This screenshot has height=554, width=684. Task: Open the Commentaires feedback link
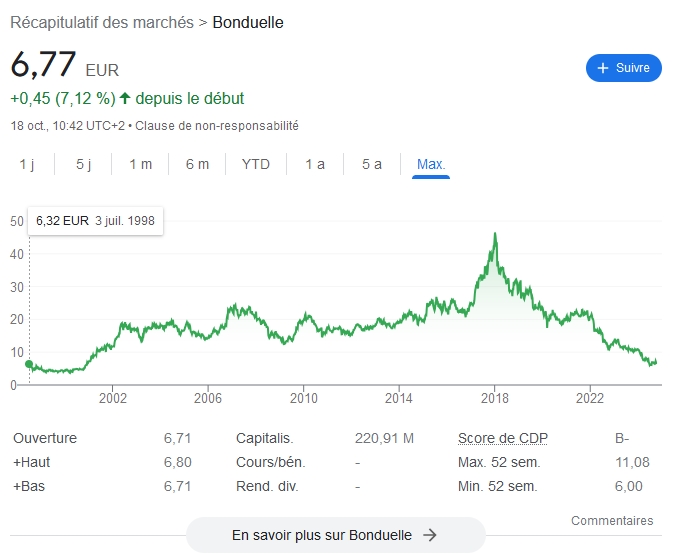coord(612,521)
